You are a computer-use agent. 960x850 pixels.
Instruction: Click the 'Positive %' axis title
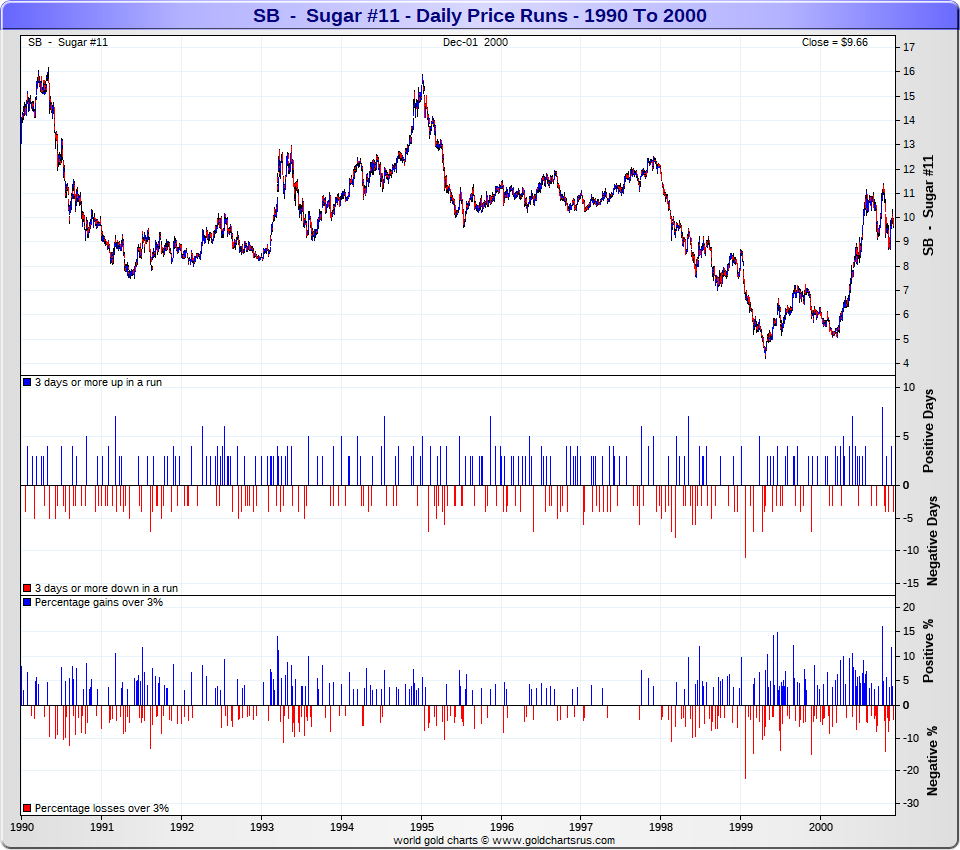click(929, 650)
